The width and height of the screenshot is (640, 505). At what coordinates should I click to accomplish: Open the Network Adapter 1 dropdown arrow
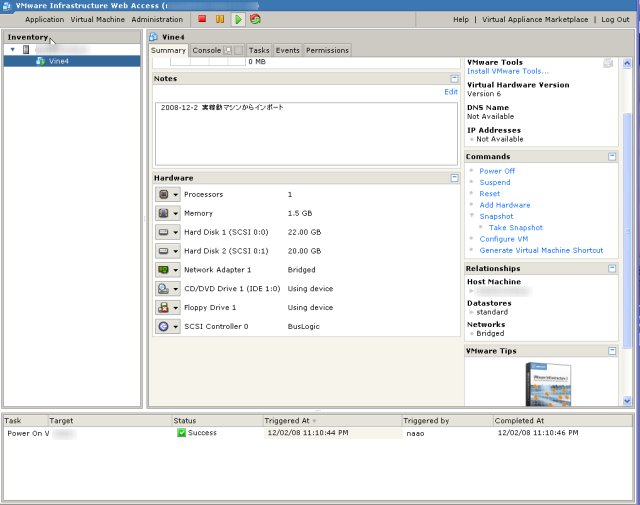[176, 270]
